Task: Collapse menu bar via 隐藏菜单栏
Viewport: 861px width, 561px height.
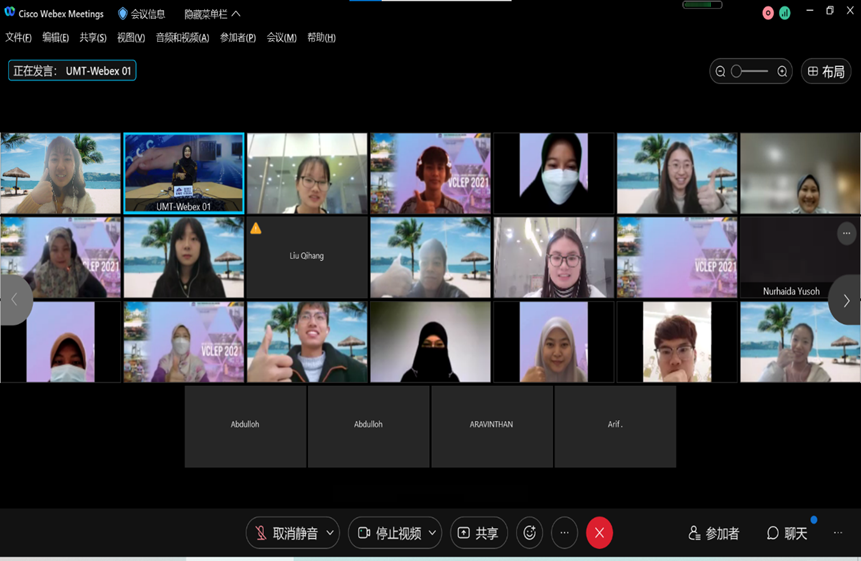Action: pos(212,14)
